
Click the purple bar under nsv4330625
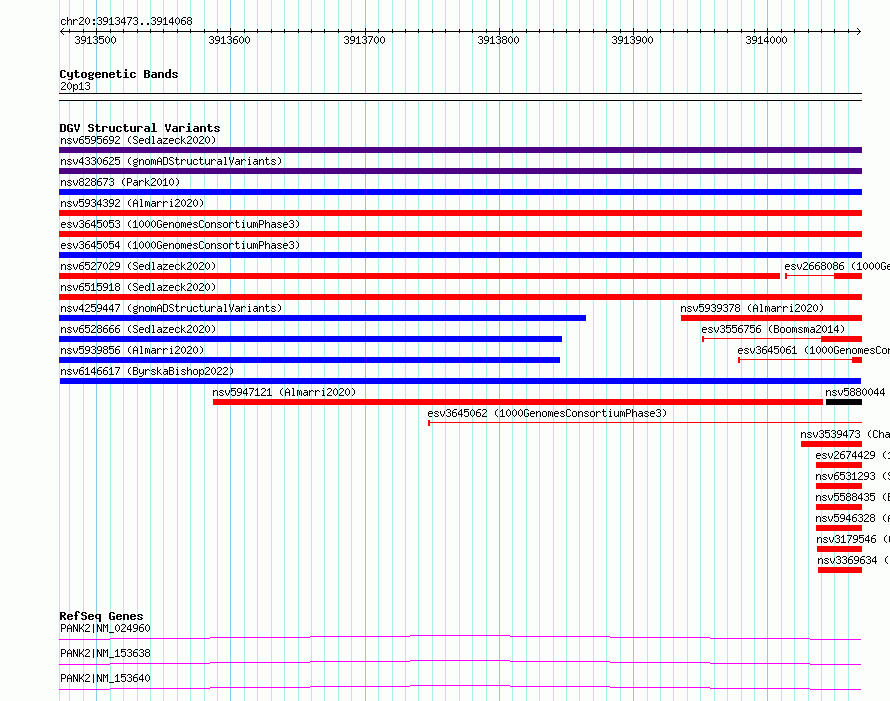[460, 171]
